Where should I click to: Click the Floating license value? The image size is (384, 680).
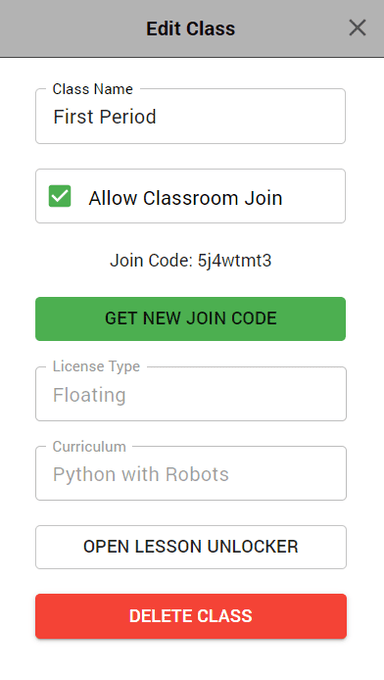tap(89, 395)
